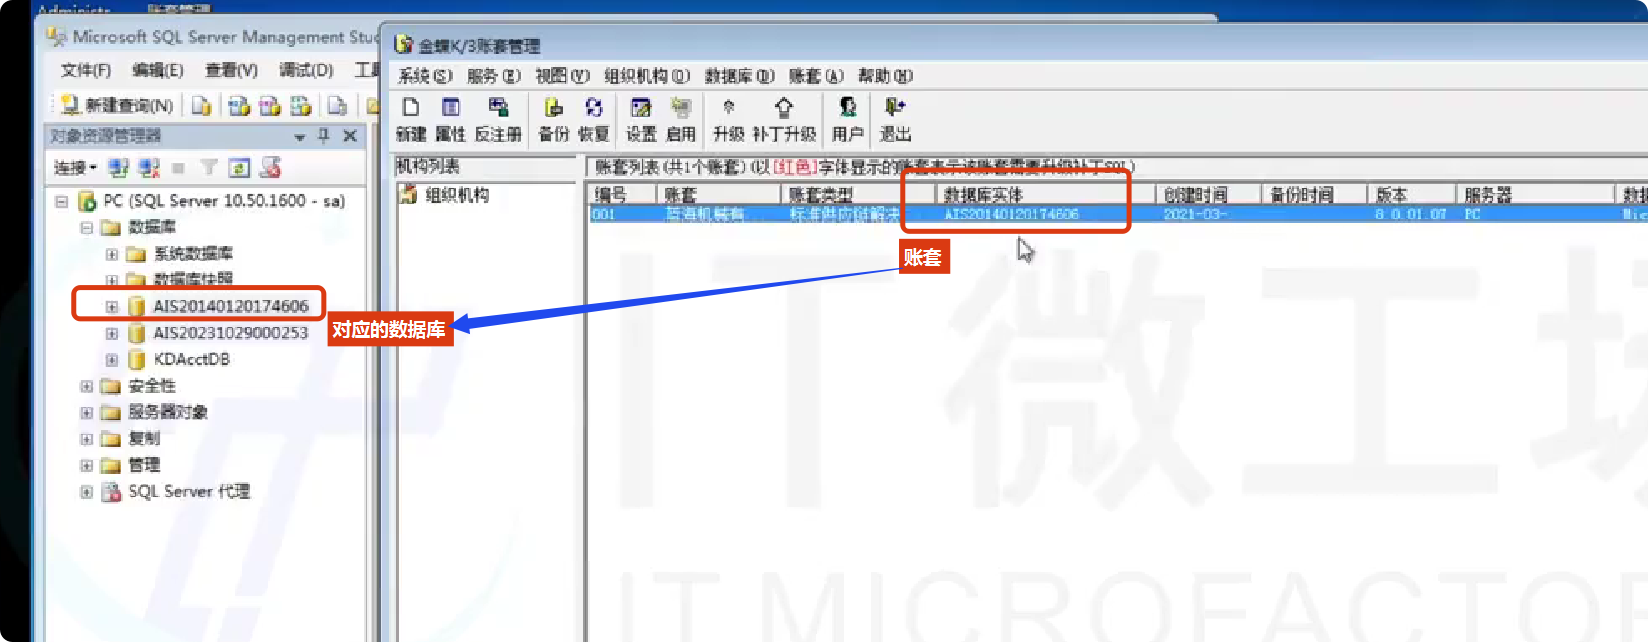Collapse the 数据库 folder node
Image resolution: width=1648 pixels, height=642 pixels.
(x=86, y=228)
